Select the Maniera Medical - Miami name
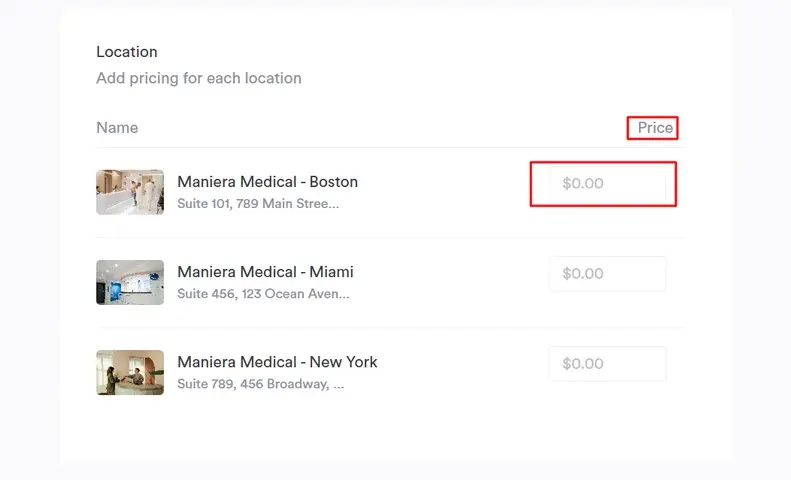Image resolution: width=791 pixels, height=480 pixels. 265,272
